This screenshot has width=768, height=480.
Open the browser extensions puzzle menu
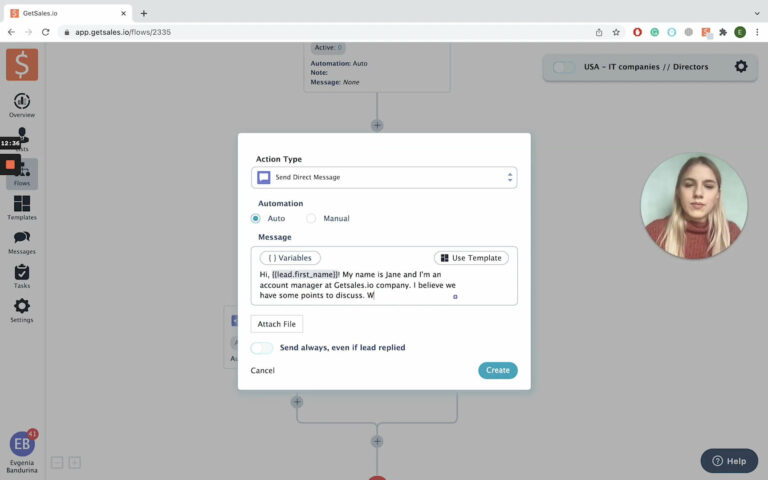[x=723, y=32]
